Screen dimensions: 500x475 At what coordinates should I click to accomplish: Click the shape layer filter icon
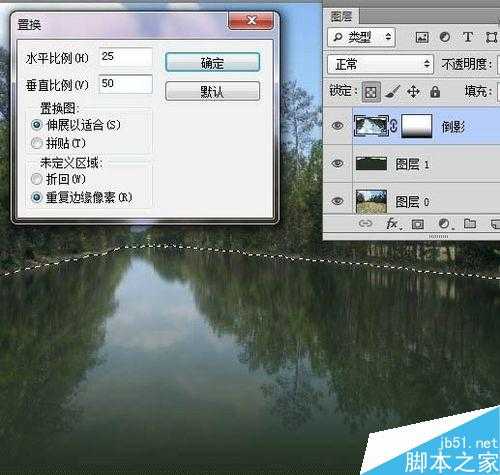(491, 37)
